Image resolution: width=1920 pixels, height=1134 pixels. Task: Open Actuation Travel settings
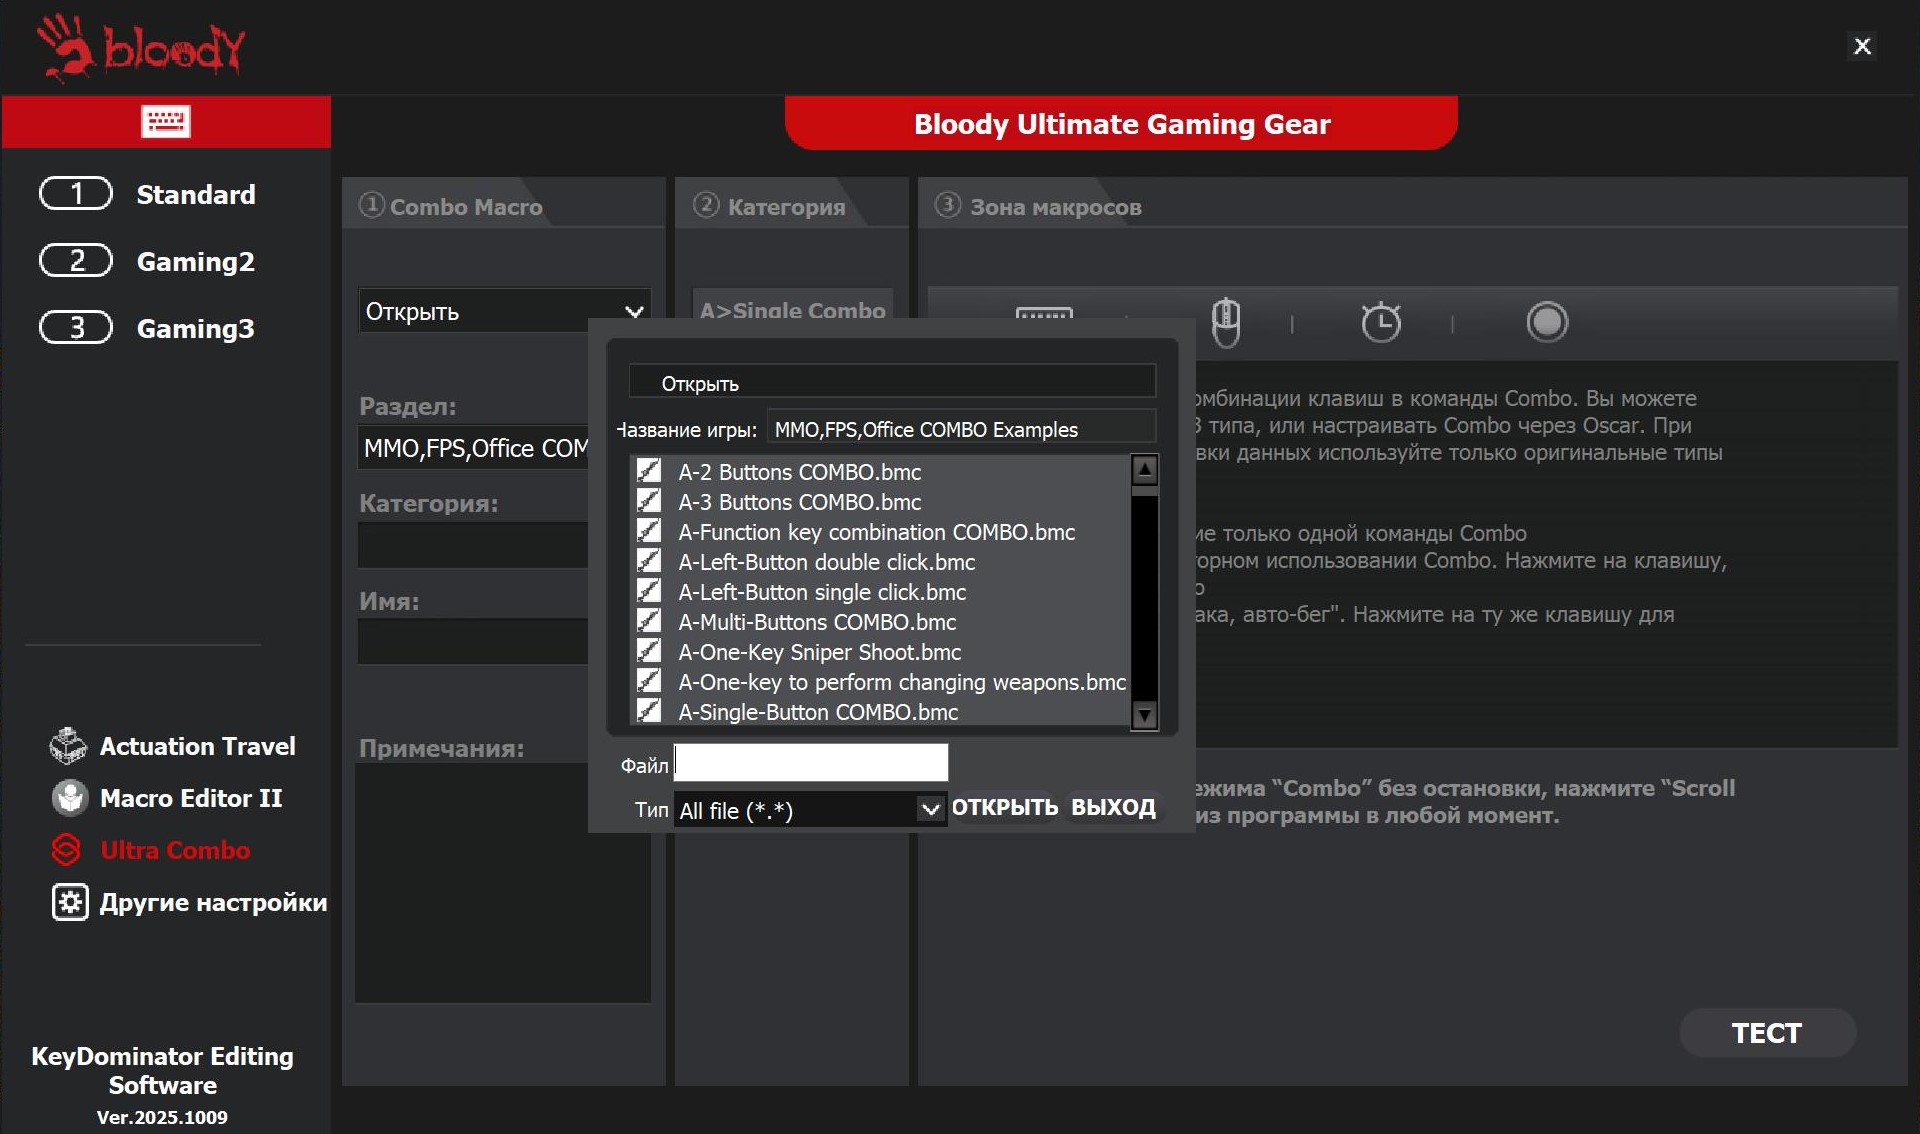[x=173, y=746]
